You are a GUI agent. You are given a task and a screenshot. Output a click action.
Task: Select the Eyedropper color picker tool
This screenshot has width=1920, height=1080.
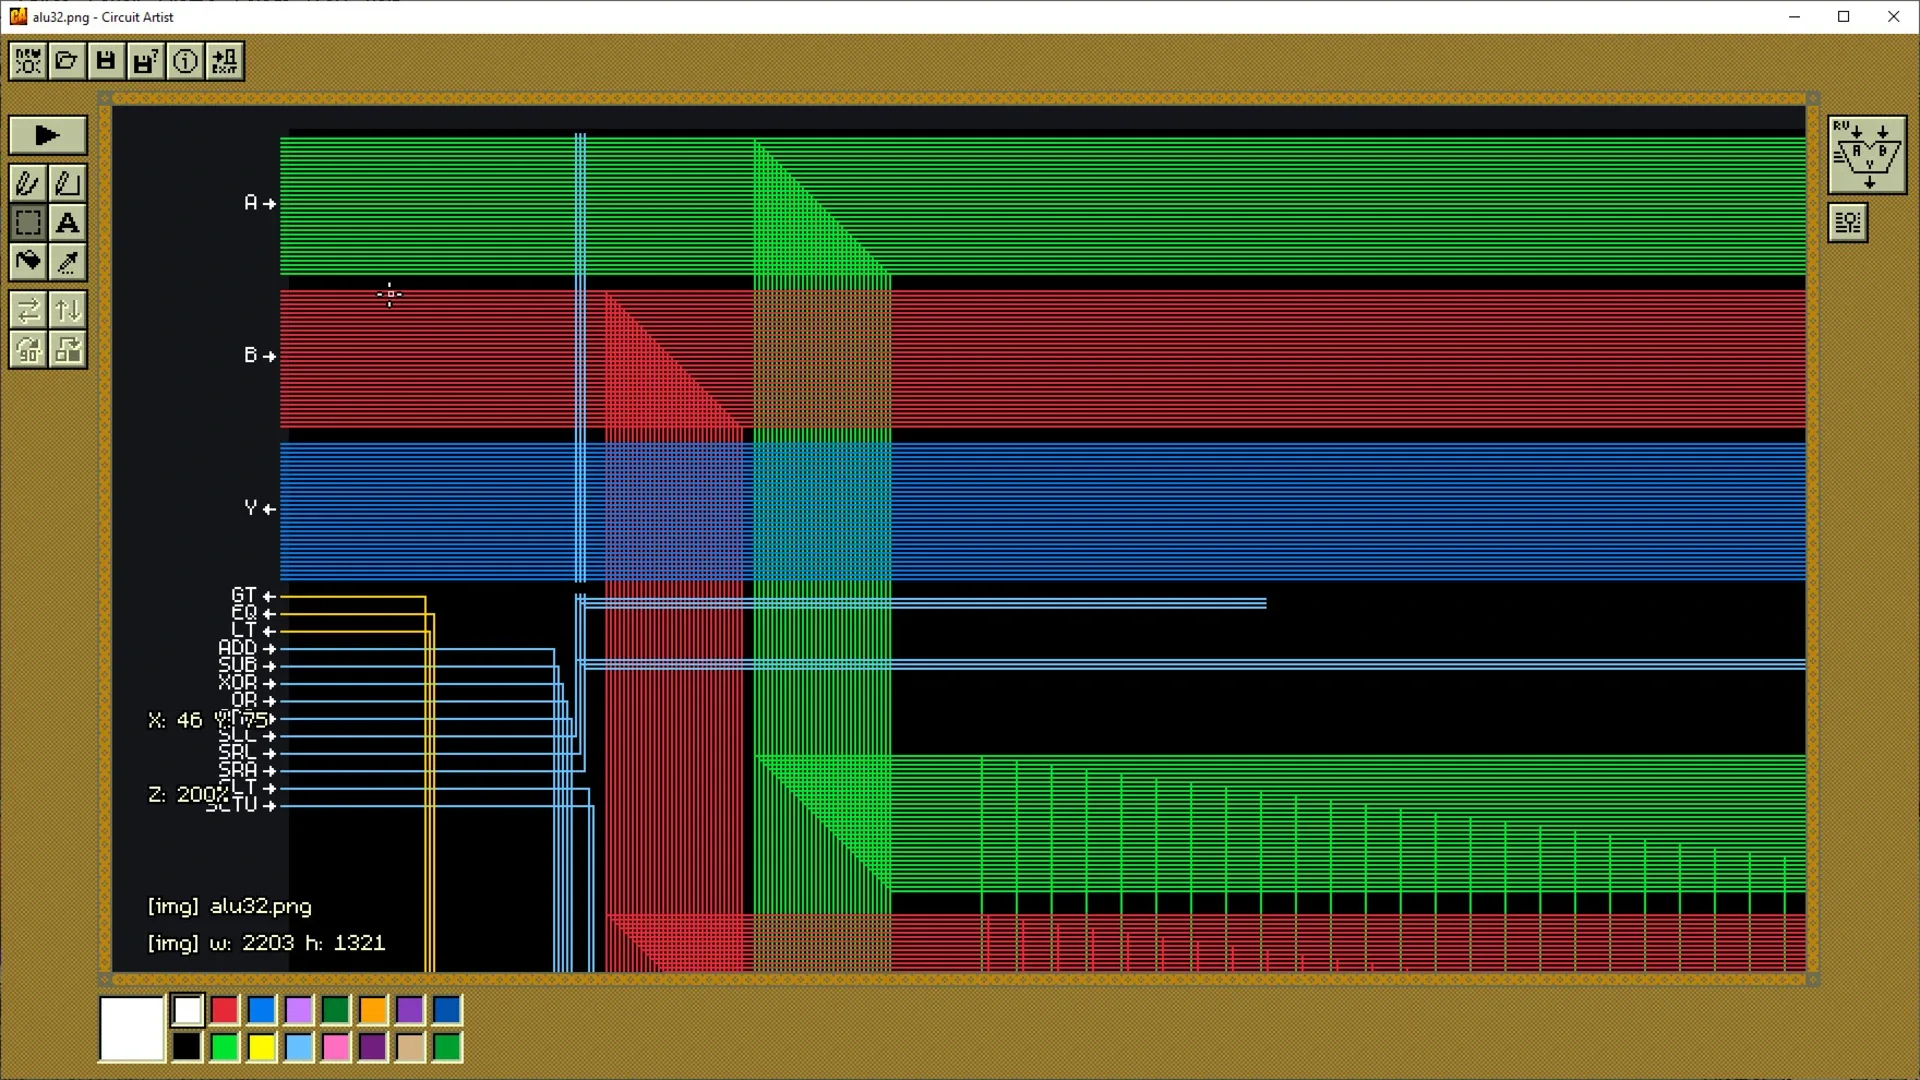[68, 262]
